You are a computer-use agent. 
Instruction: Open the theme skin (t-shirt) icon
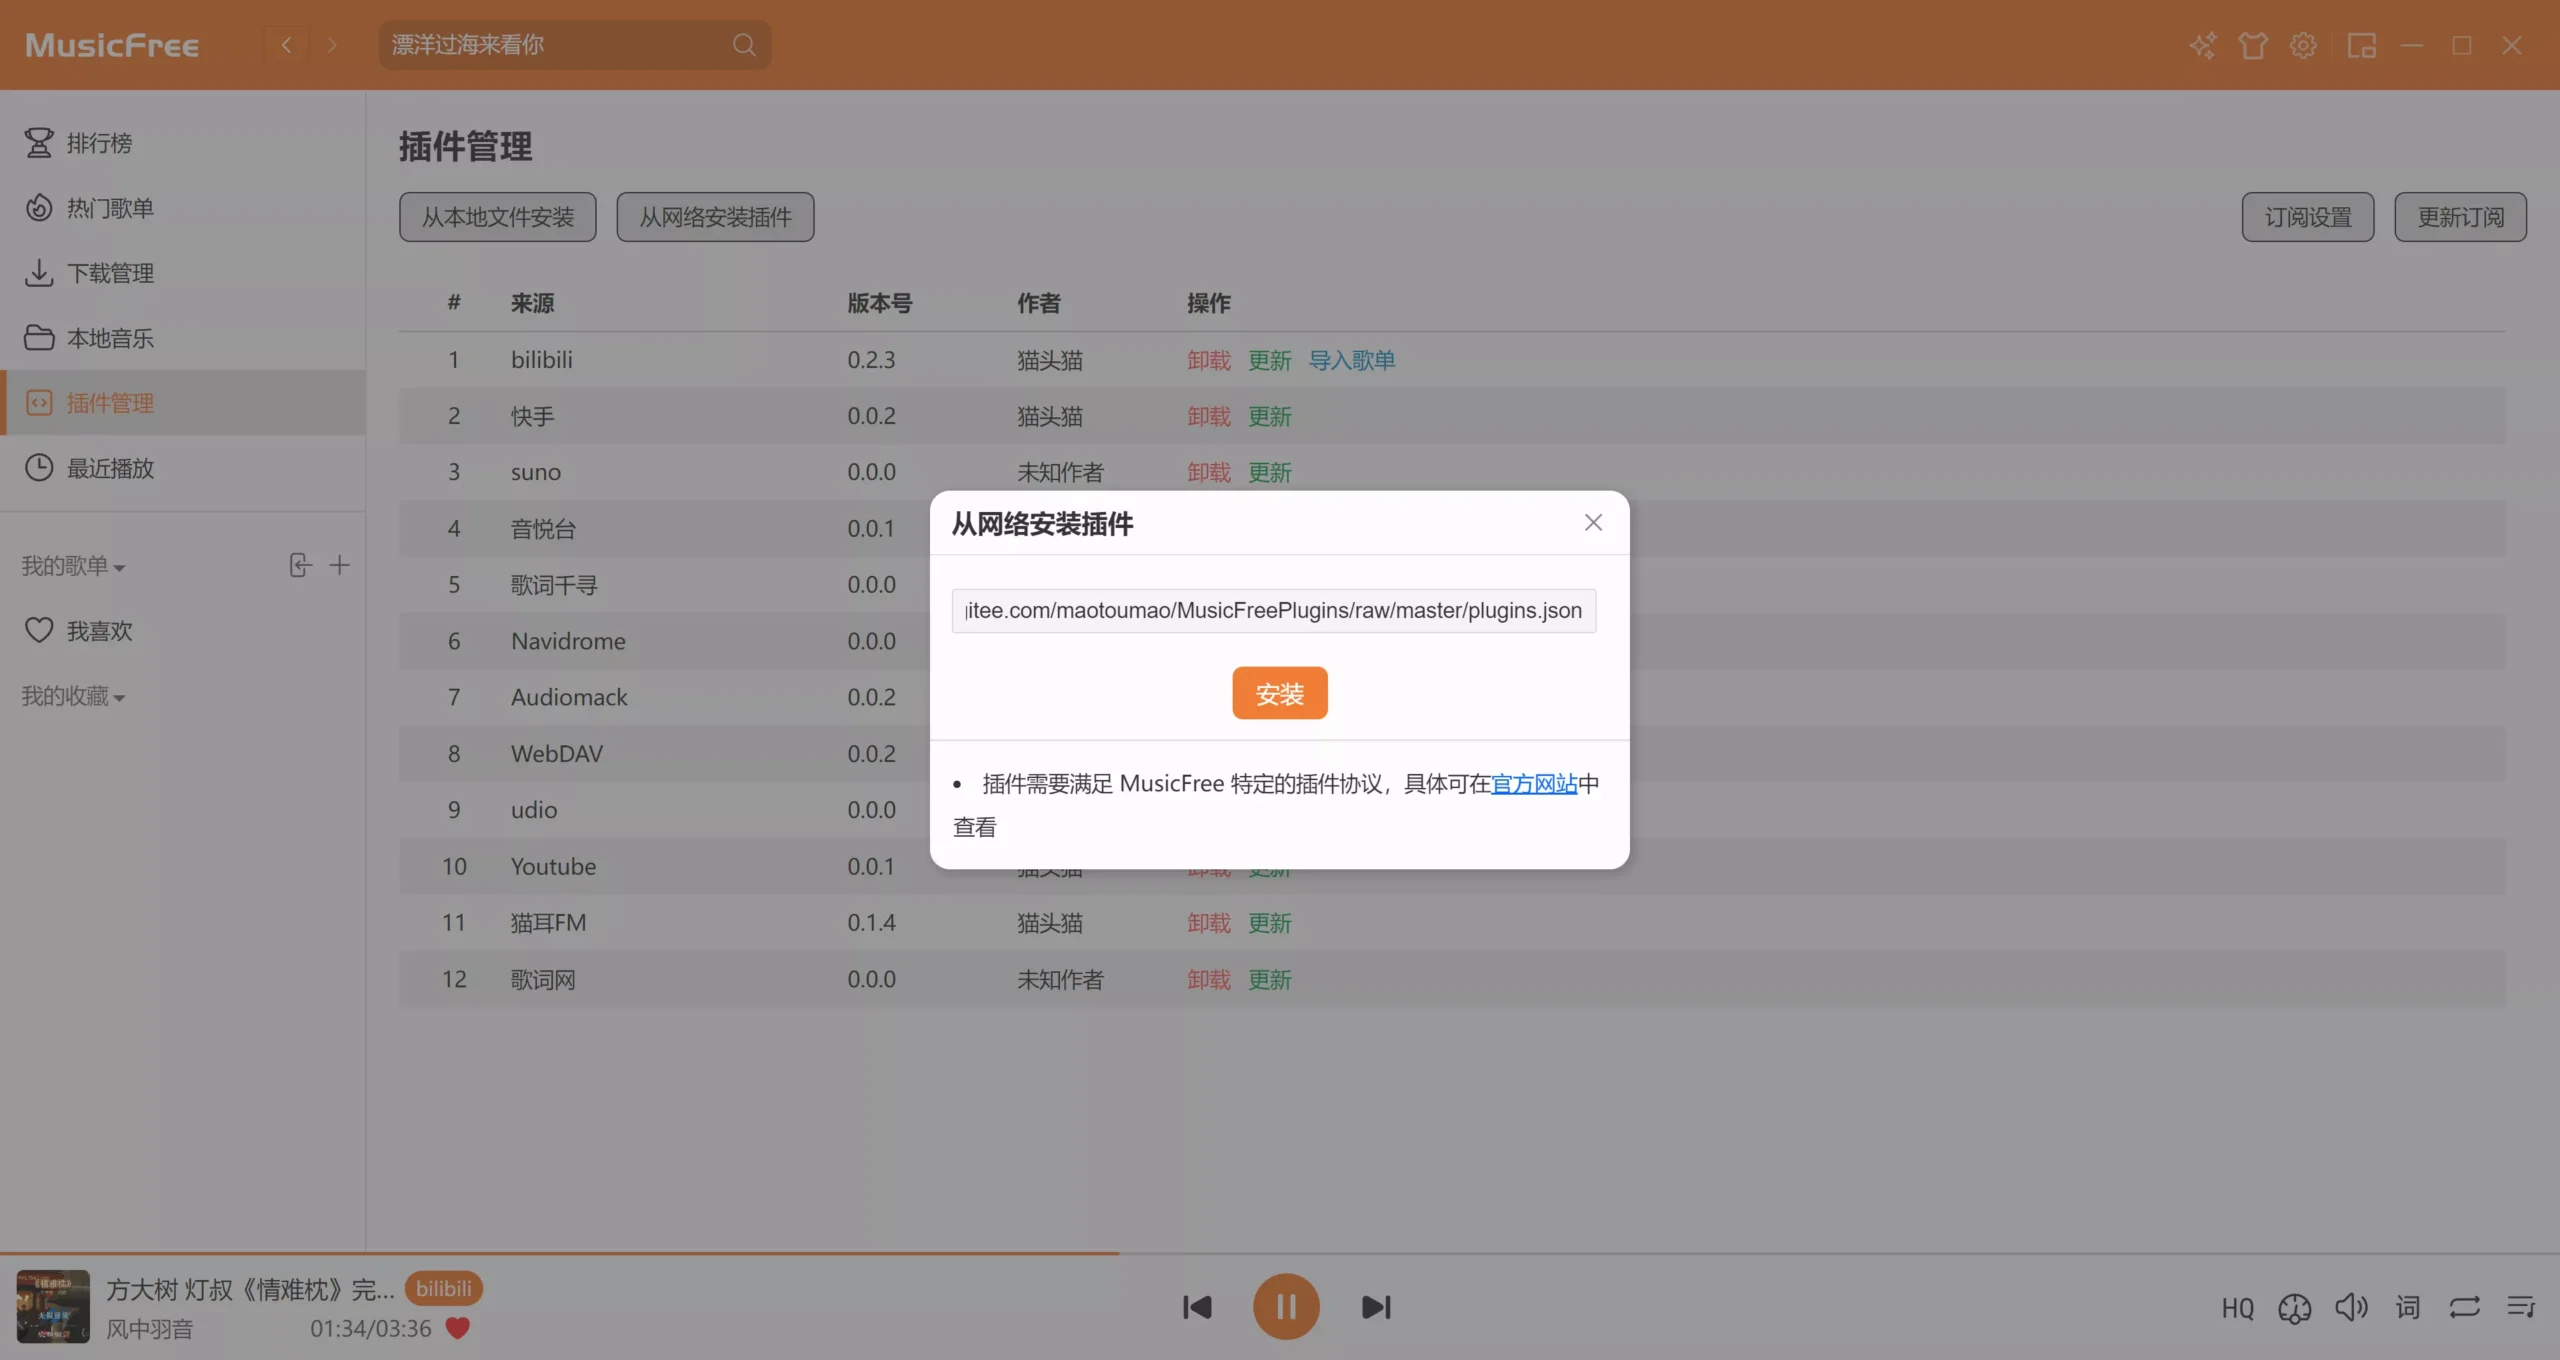2253,45
